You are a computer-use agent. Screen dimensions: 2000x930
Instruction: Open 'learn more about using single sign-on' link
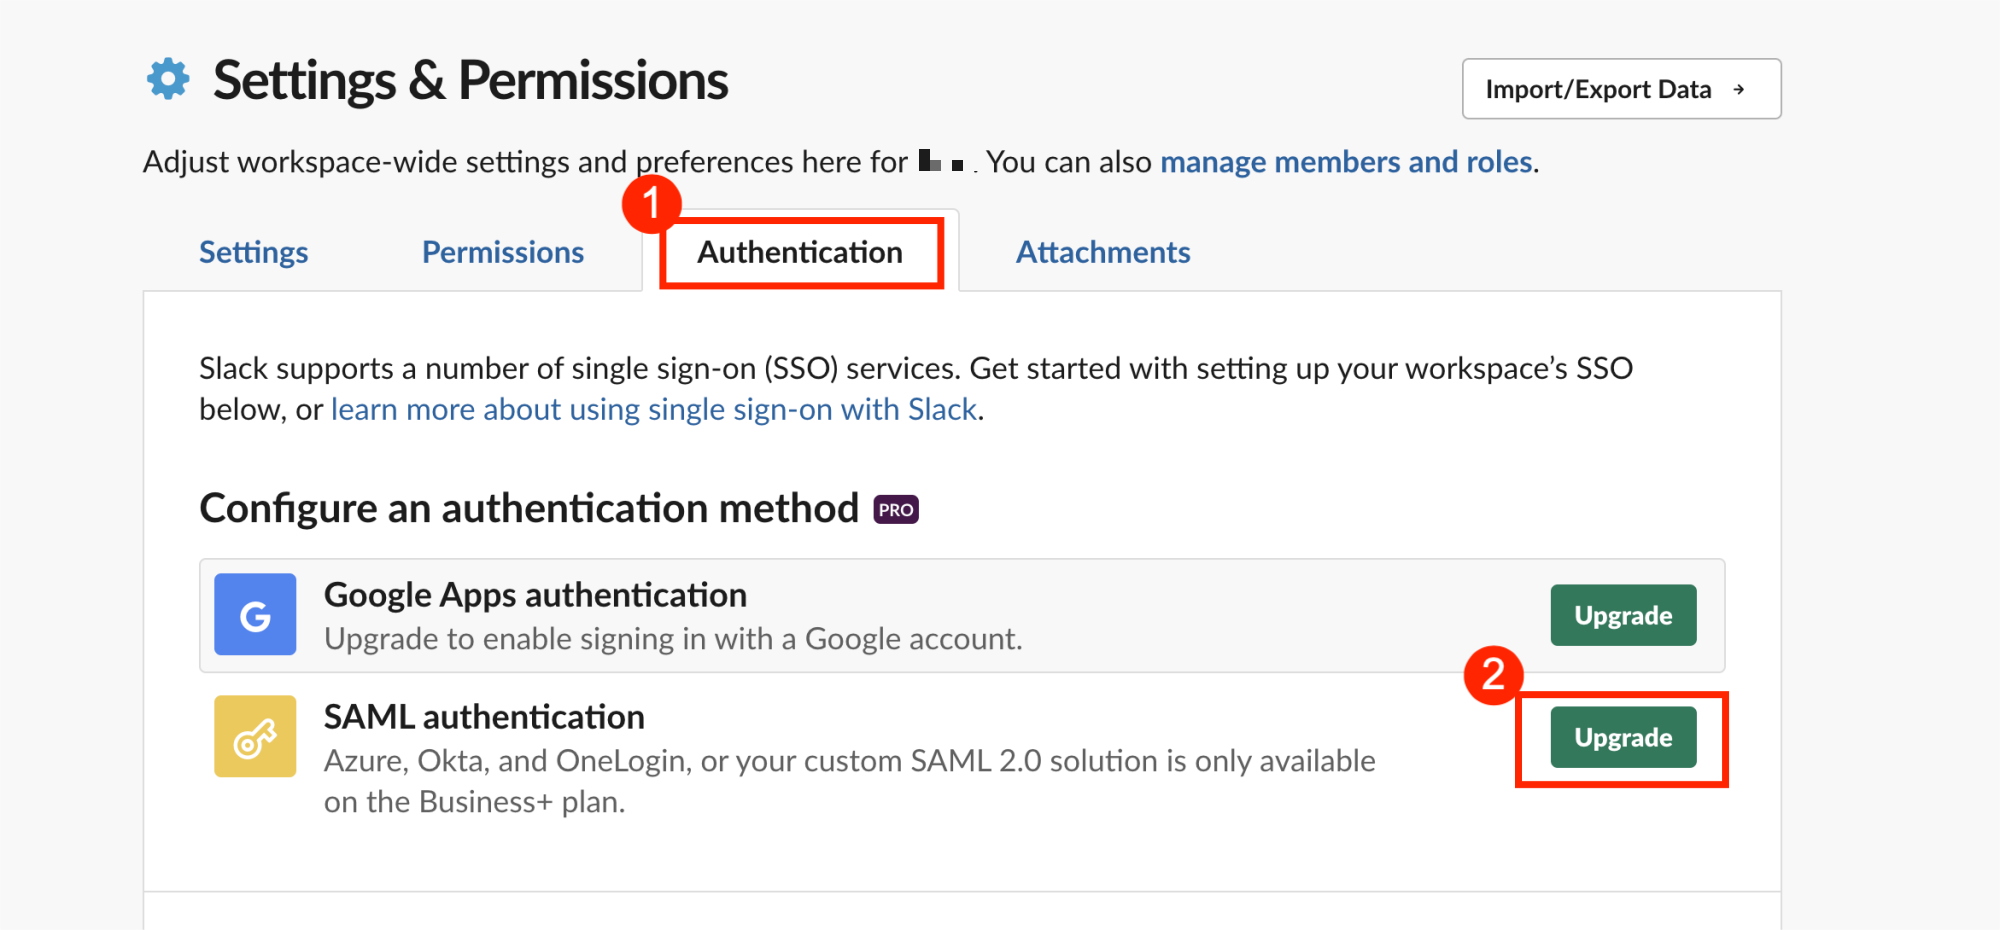[654, 409]
